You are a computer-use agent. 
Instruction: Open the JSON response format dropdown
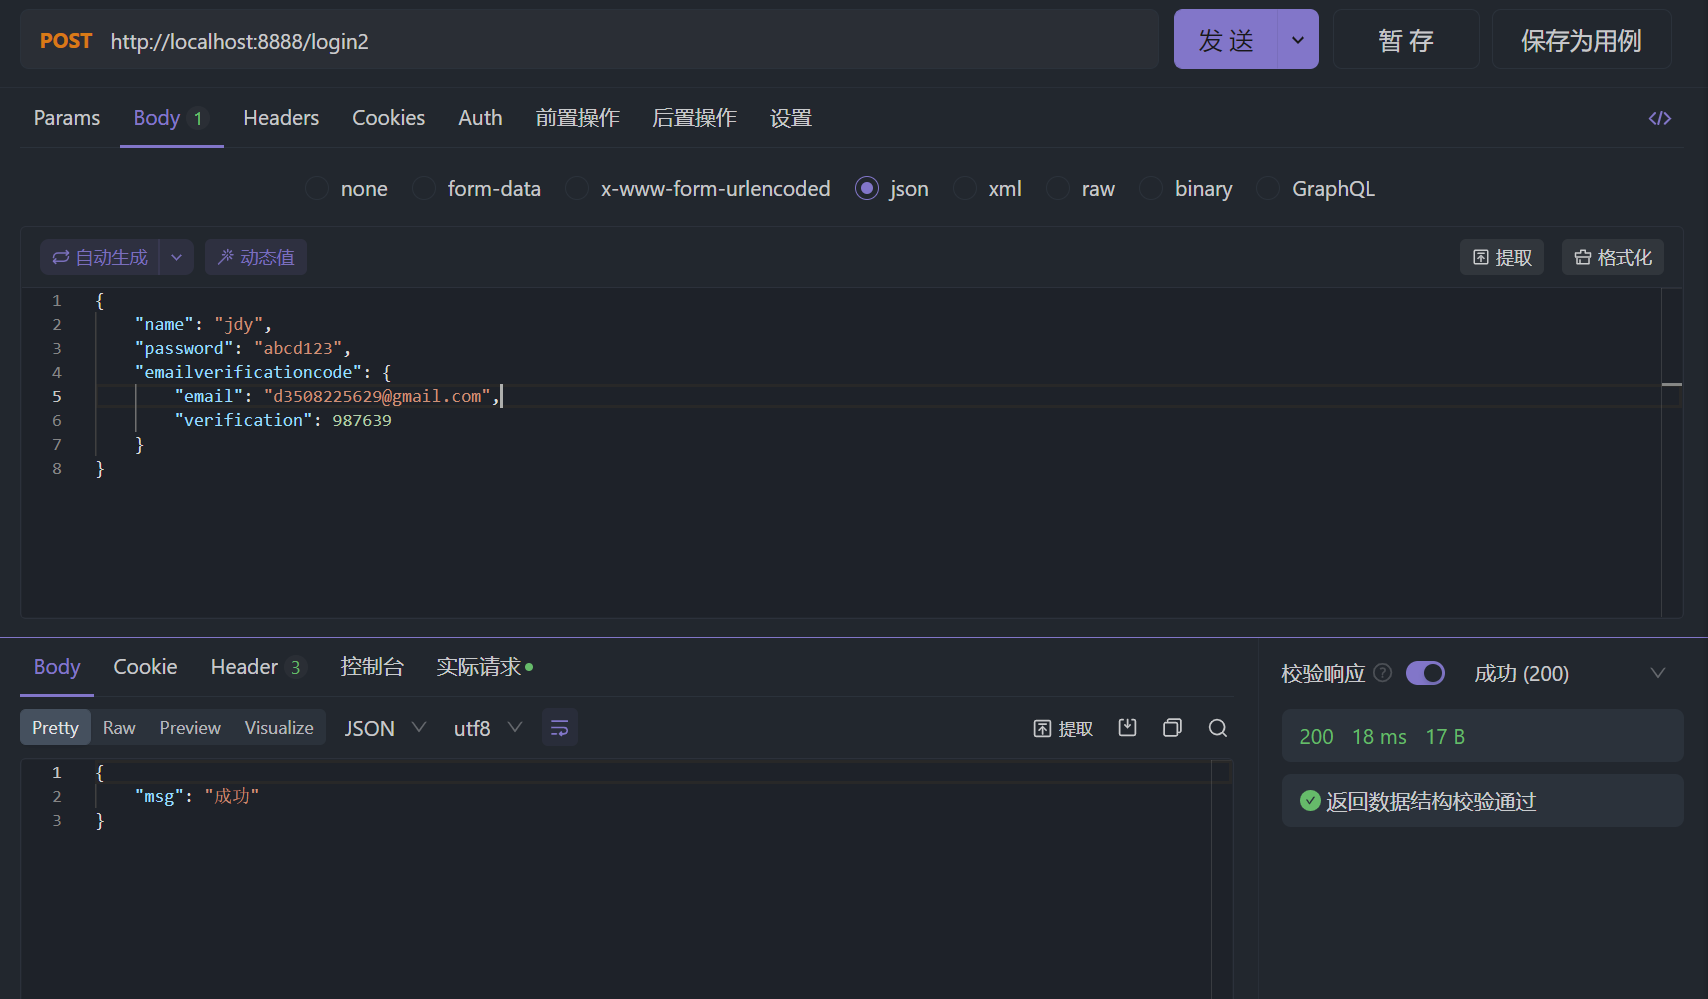(x=385, y=728)
